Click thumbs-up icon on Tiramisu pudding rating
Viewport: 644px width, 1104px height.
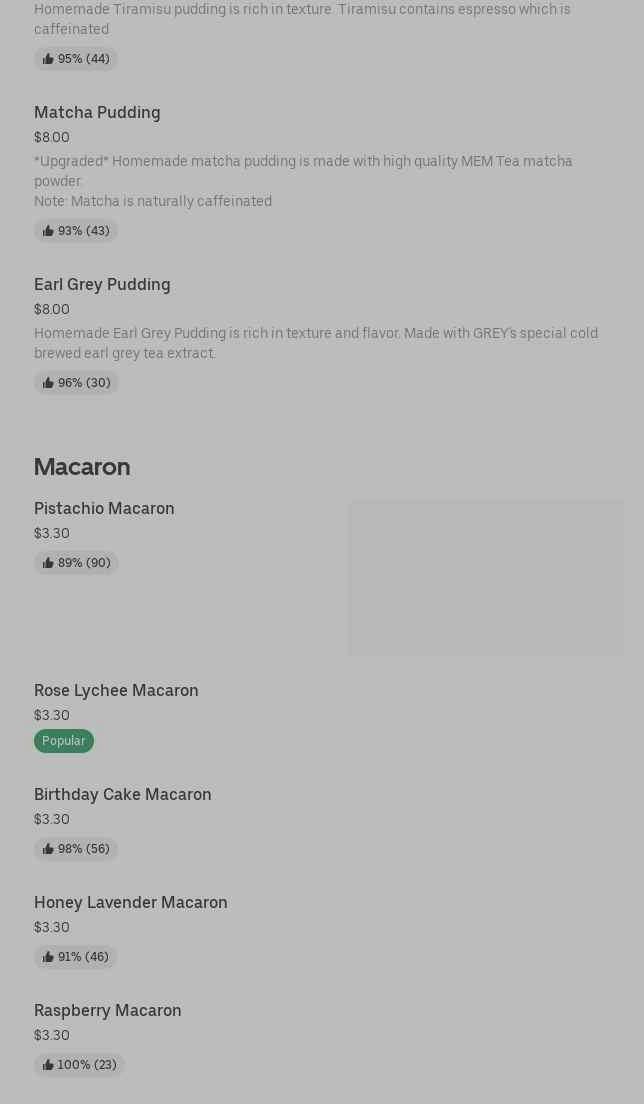point(48,59)
